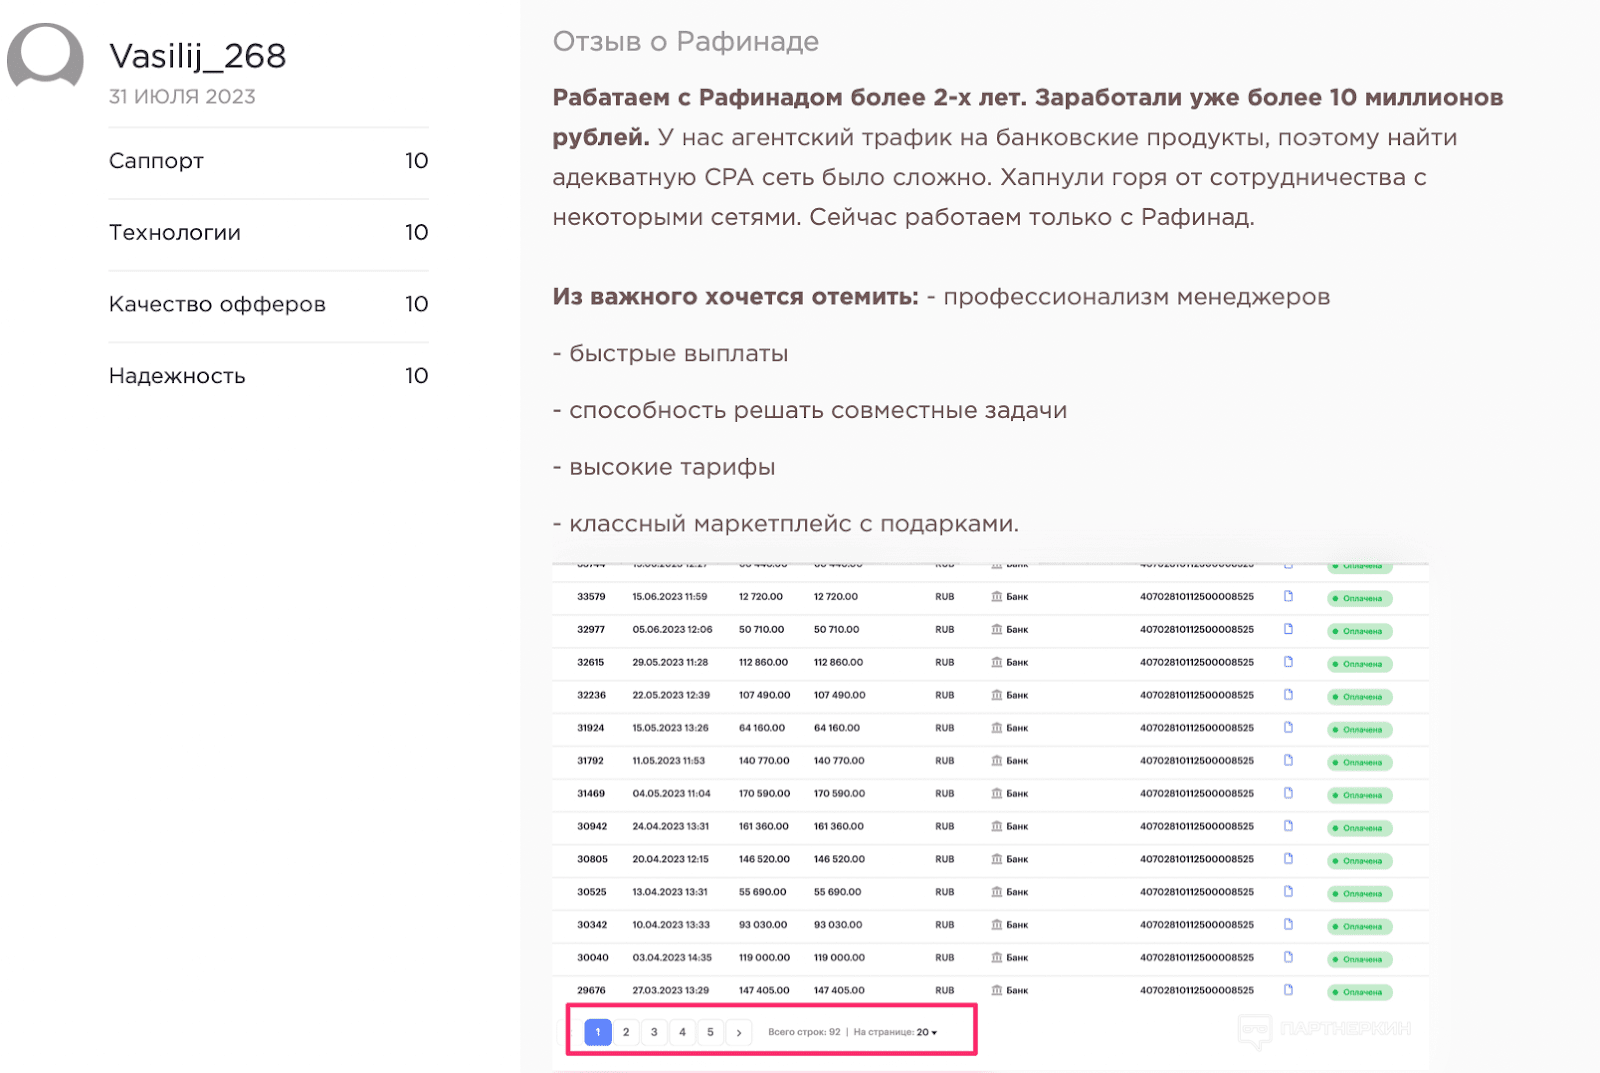Click RUB currency in row 31792

[x=945, y=760]
